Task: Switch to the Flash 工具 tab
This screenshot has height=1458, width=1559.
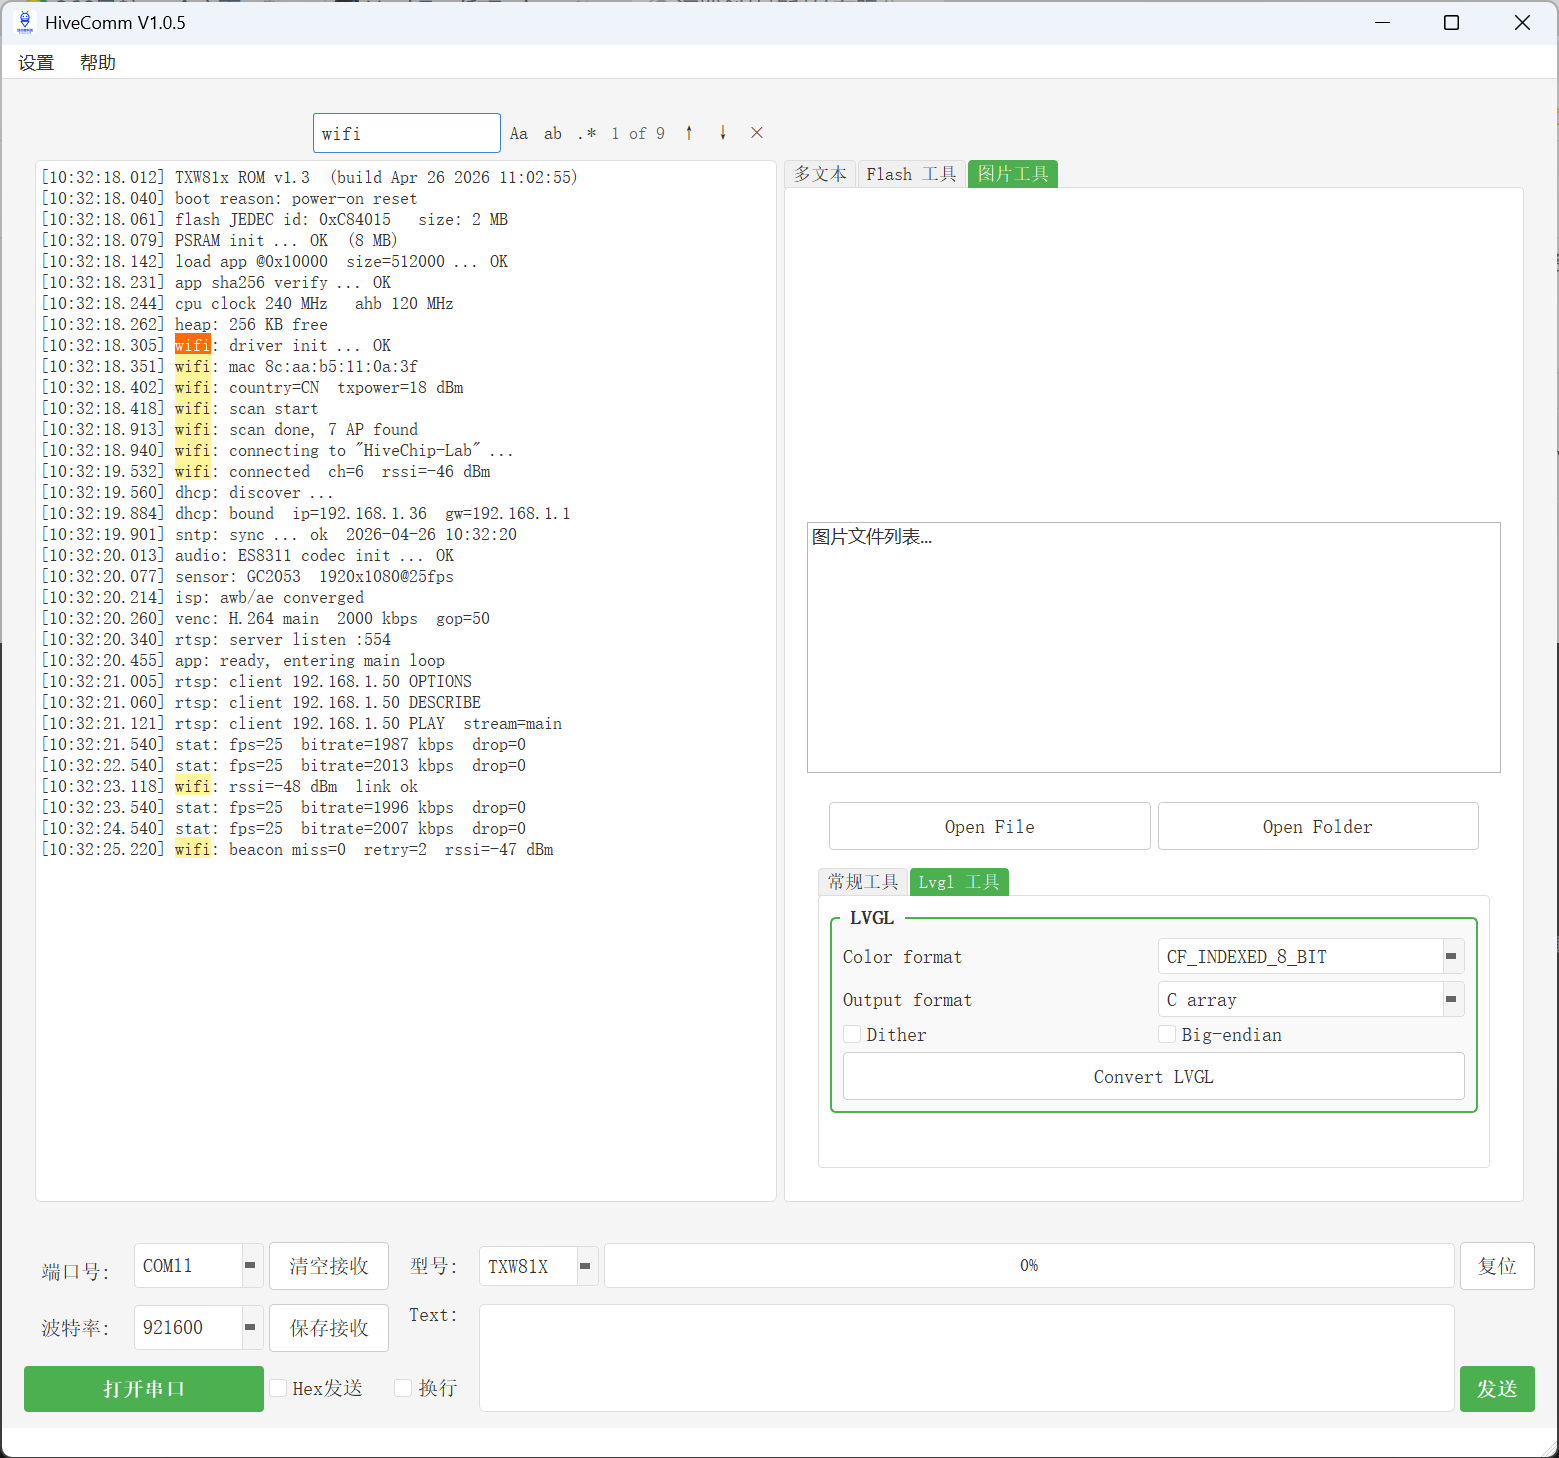Action: click(x=911, y=174)
